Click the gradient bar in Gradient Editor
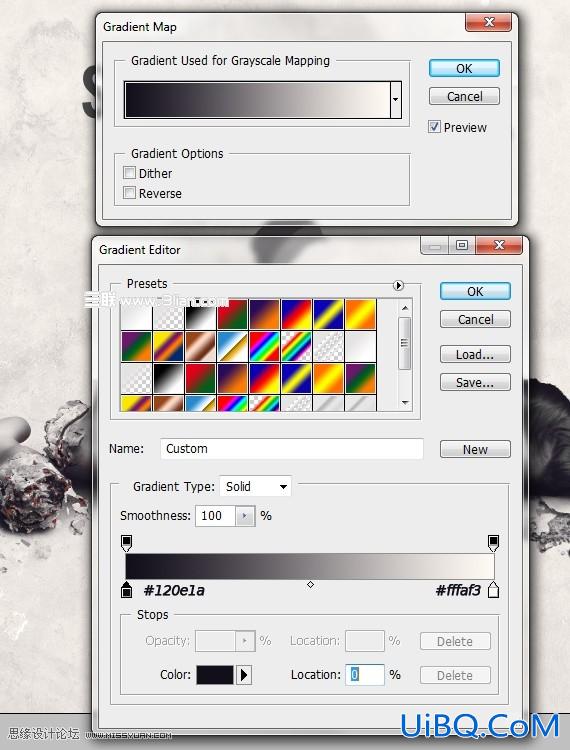The width and height of the screenshot is (570, 750). coord(310,566)
